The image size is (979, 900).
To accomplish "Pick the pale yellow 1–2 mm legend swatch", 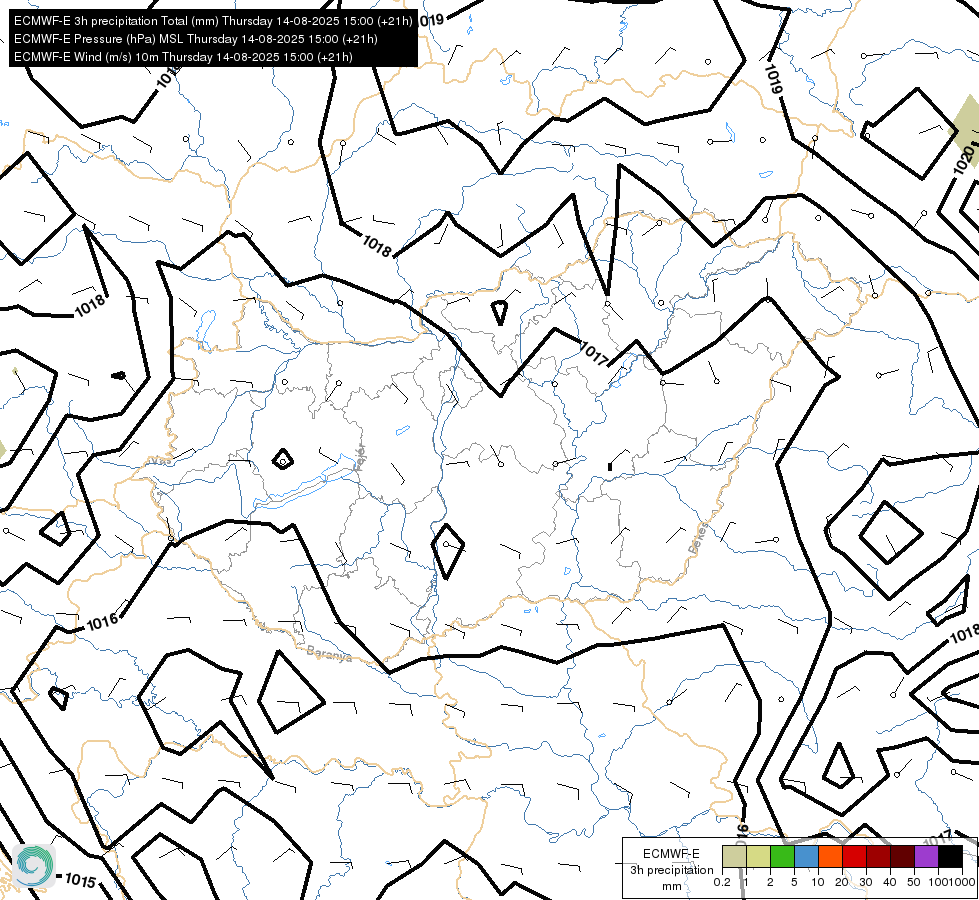I will (758, 857).
